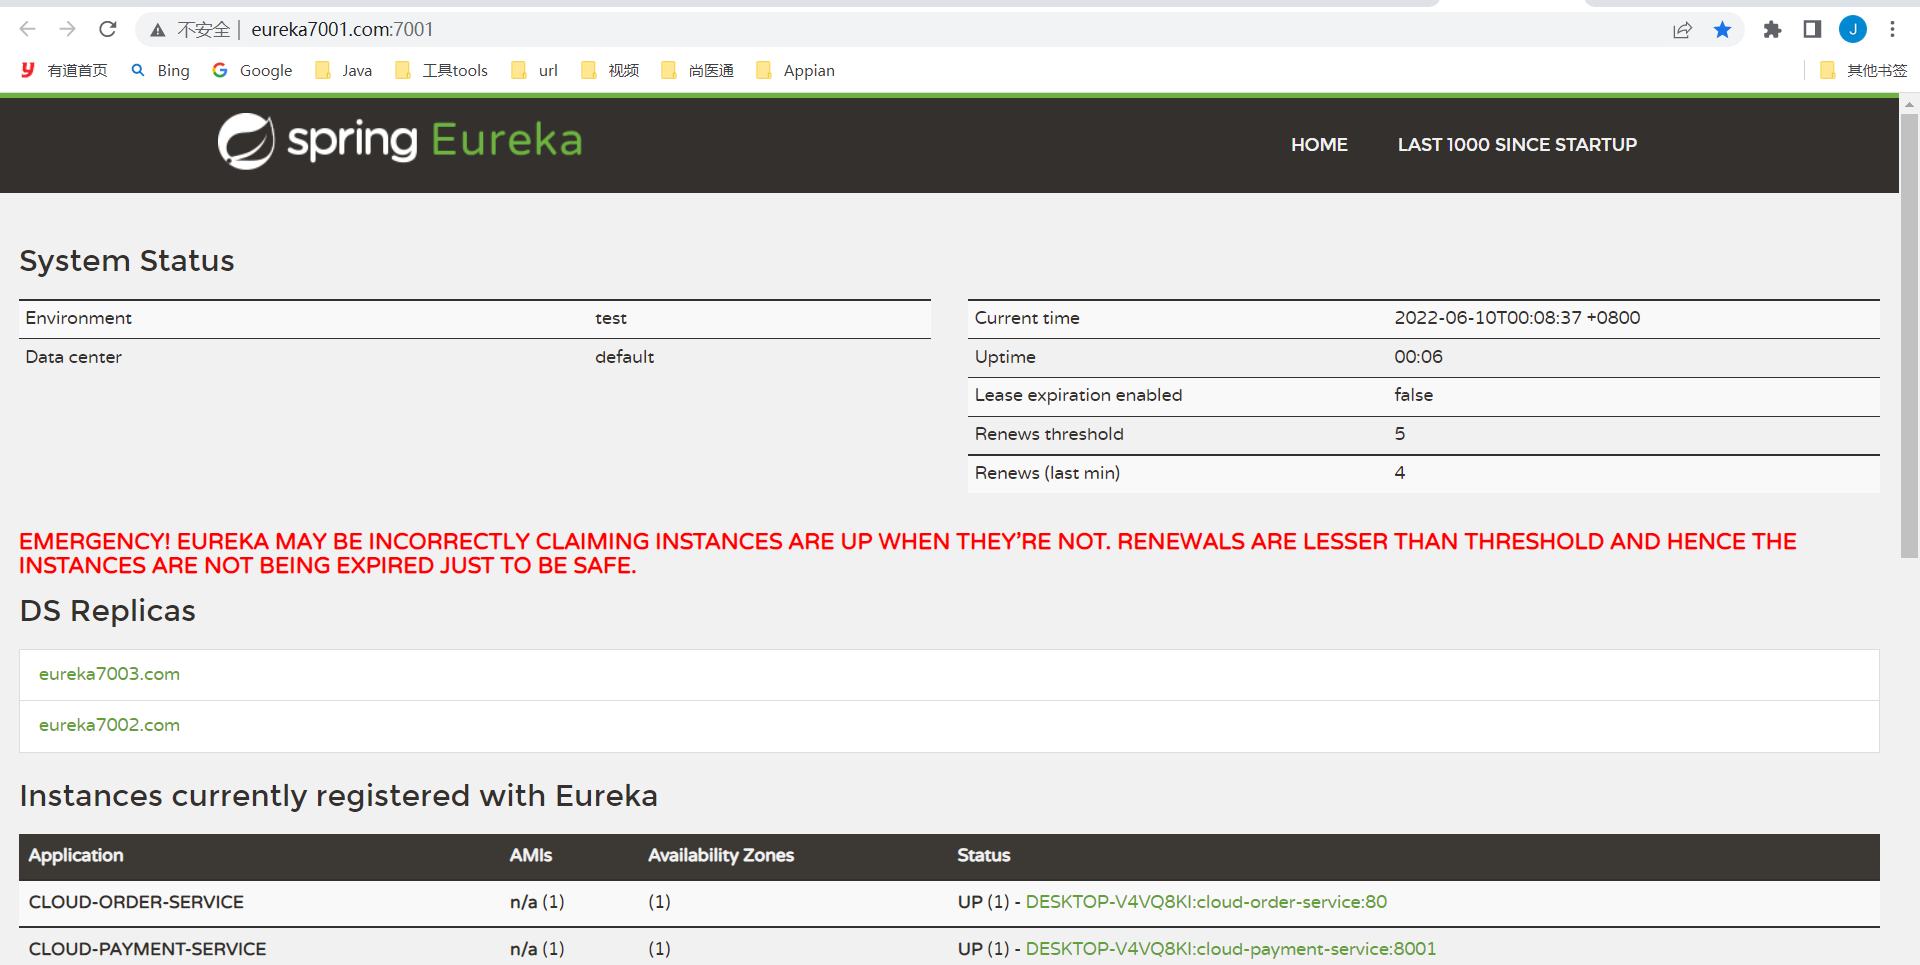Click the CLOUD-PAYMENT-SERVICE application cell
Viewport: 1920px width, 965px height.
(x=147, y=949)
